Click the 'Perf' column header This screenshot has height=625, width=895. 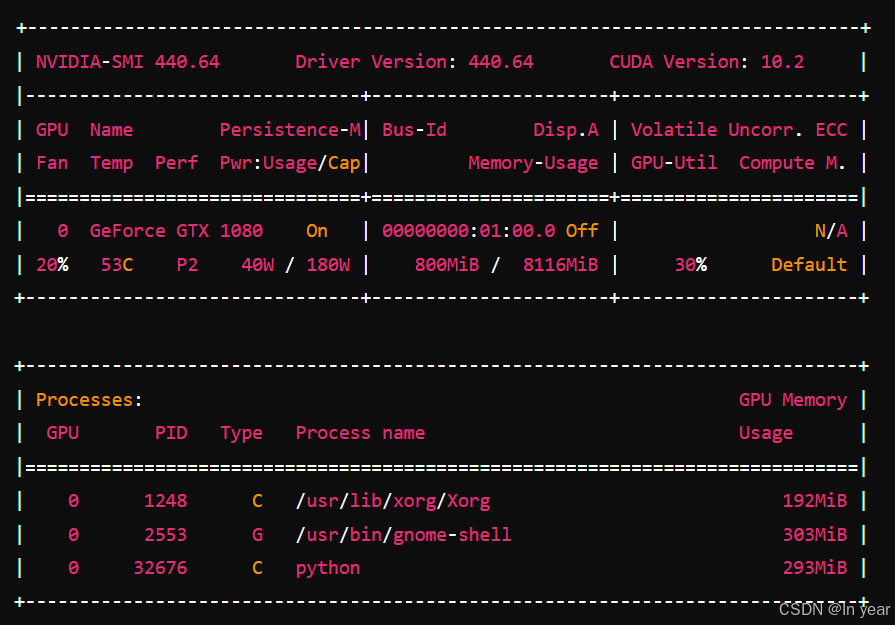pyautogui.click(x=176, y=163)
